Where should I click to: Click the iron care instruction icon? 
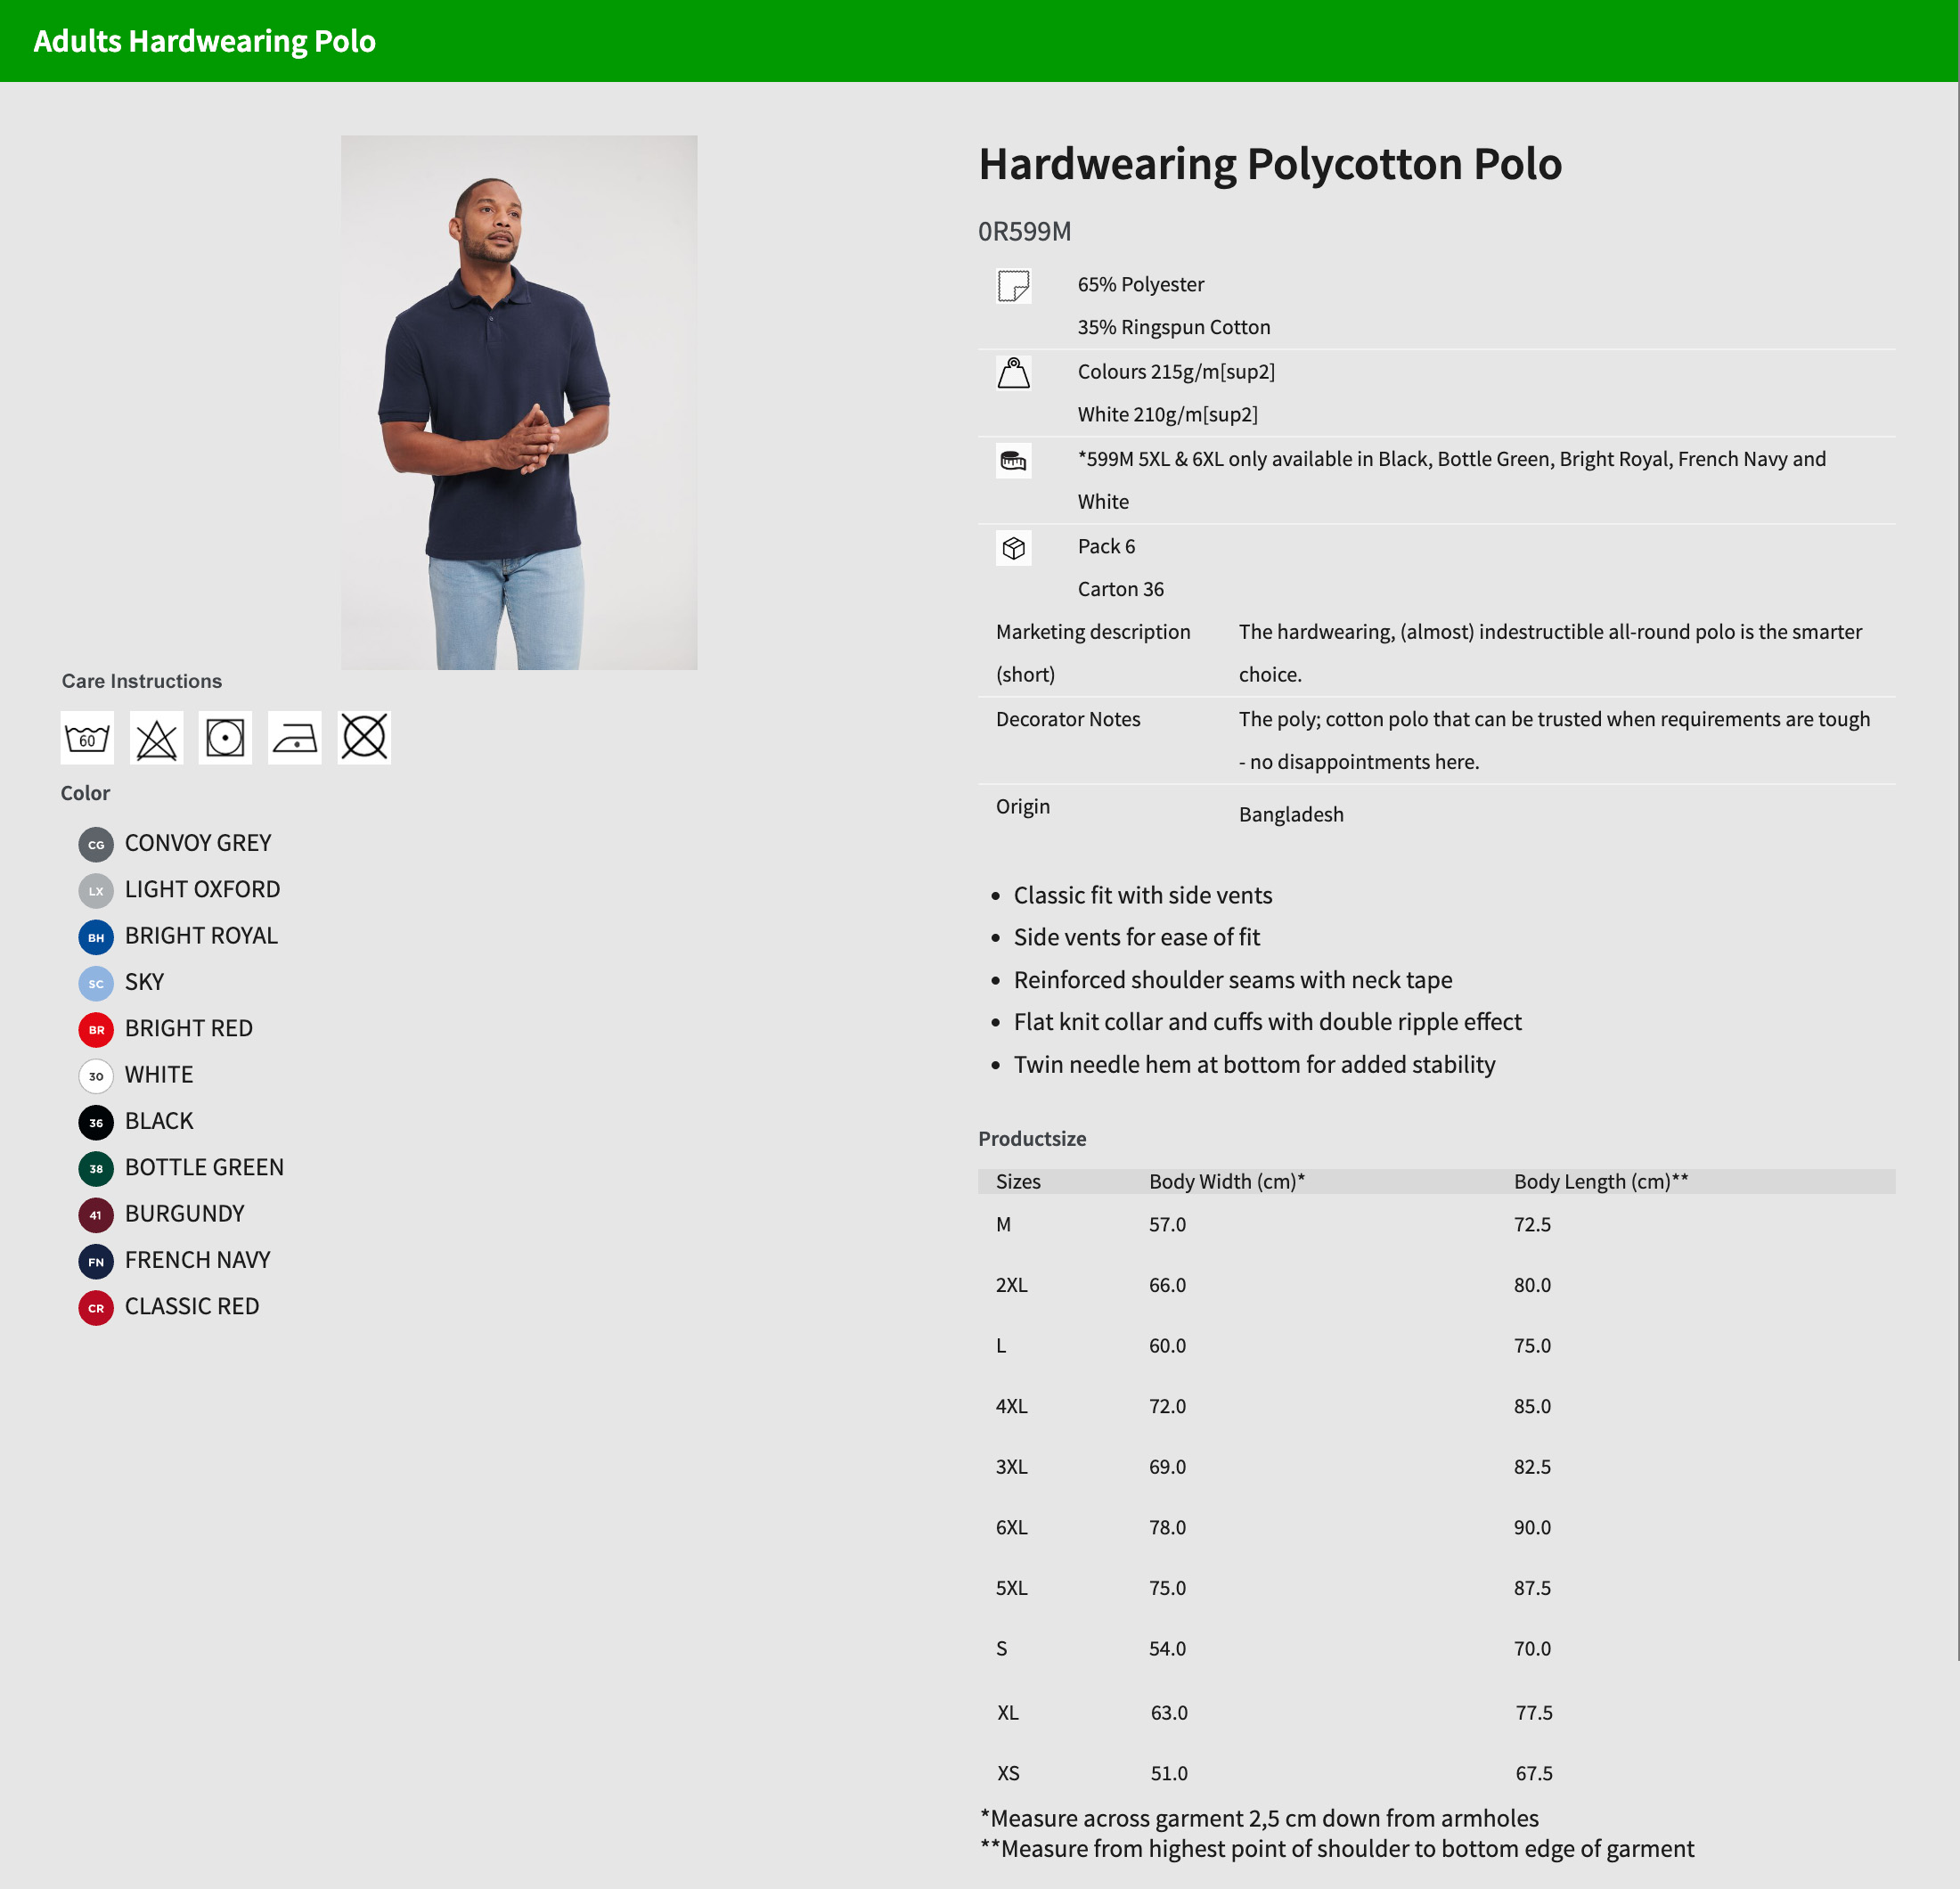295,738
